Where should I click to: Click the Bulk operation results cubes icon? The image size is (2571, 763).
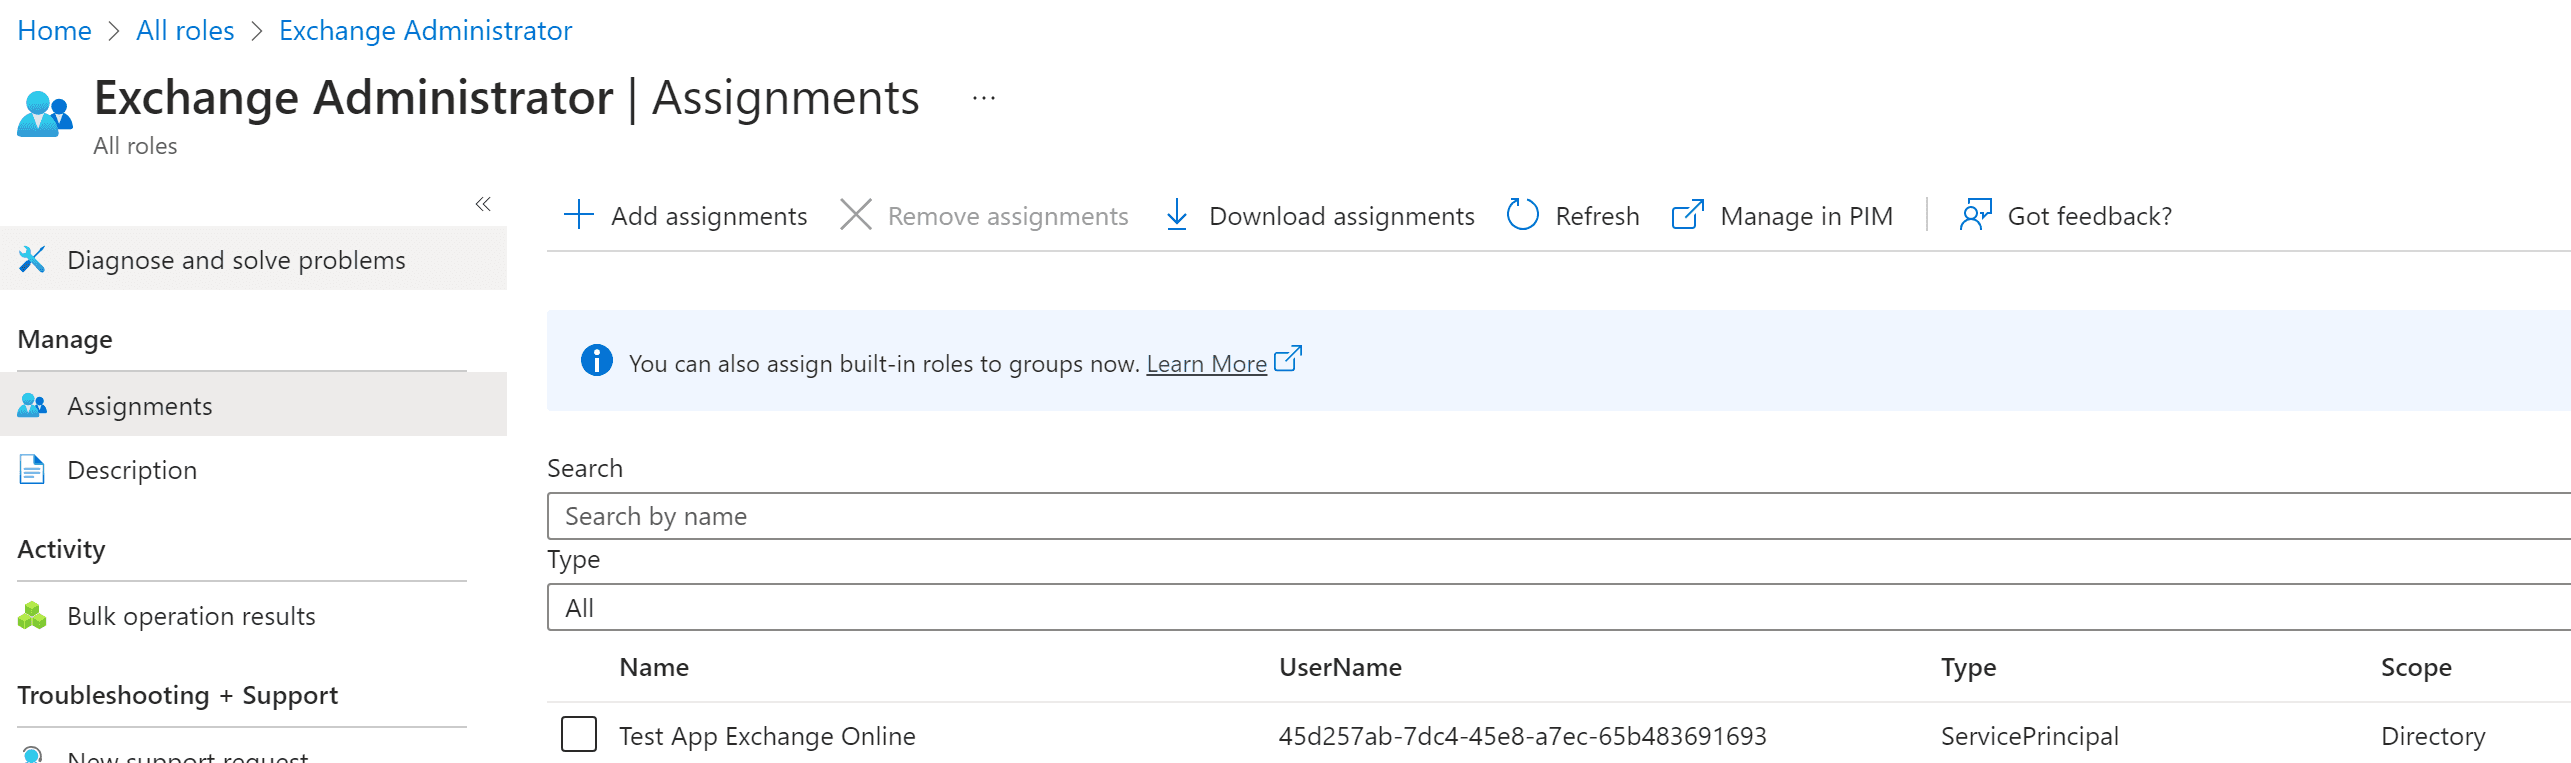point(32,616)
